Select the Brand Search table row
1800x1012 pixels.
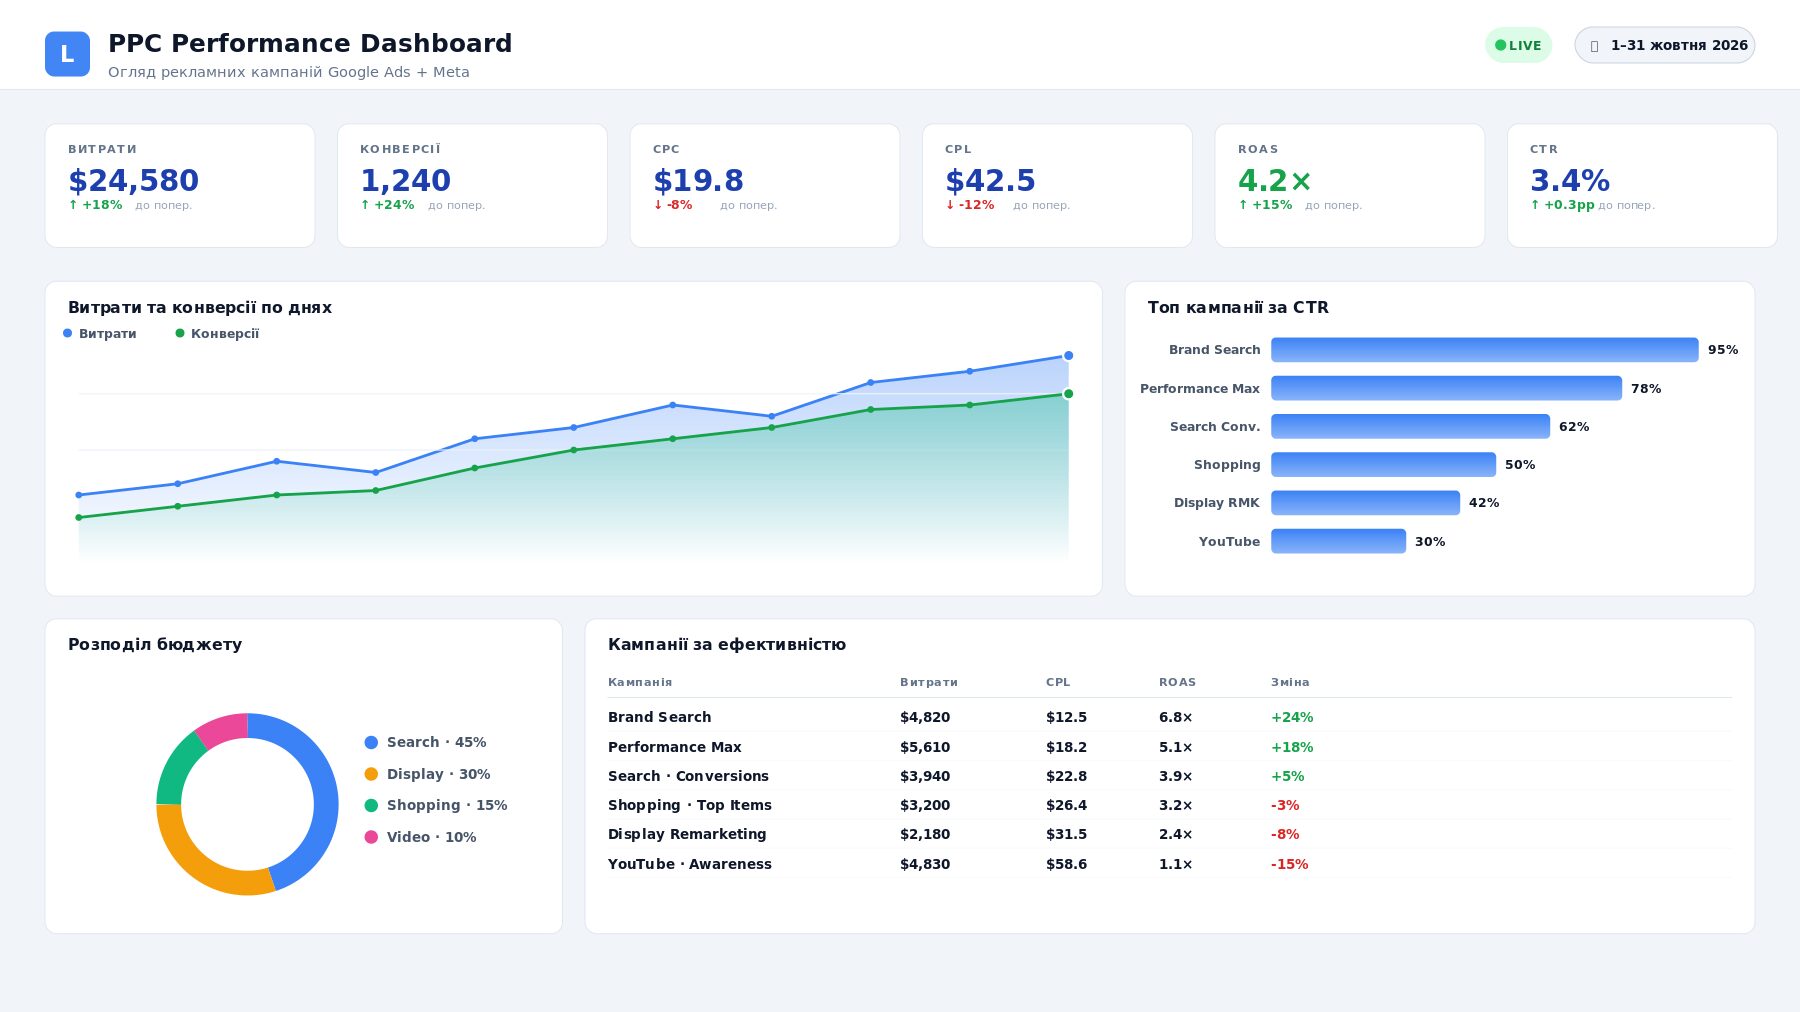click(1170, 717)
